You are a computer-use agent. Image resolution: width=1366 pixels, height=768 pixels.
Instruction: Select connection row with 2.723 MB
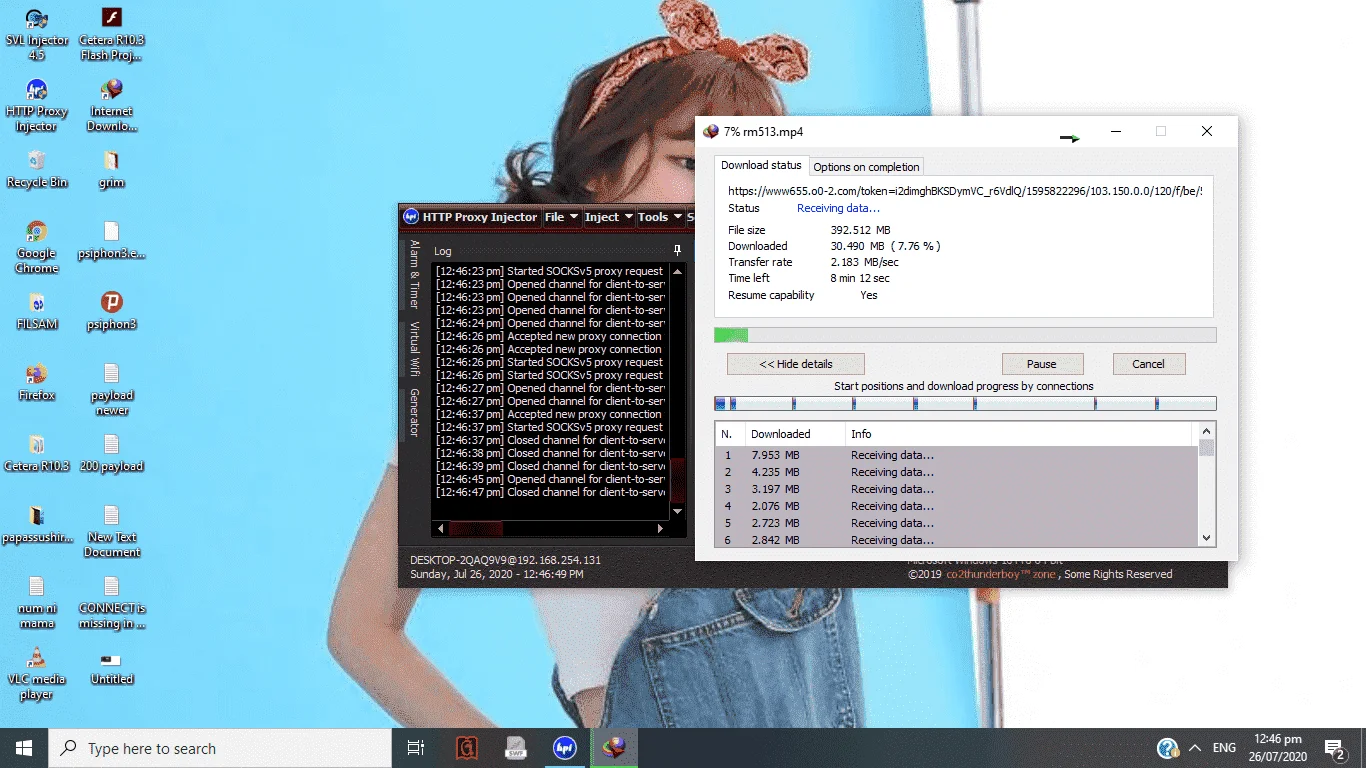tap(955, 523)
